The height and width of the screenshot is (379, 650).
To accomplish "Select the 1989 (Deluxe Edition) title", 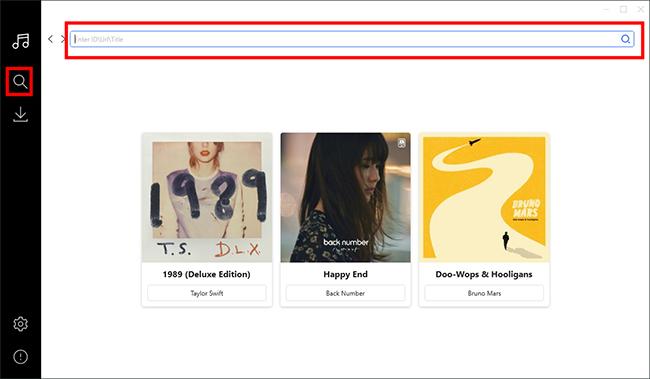I will pos(206,274).
